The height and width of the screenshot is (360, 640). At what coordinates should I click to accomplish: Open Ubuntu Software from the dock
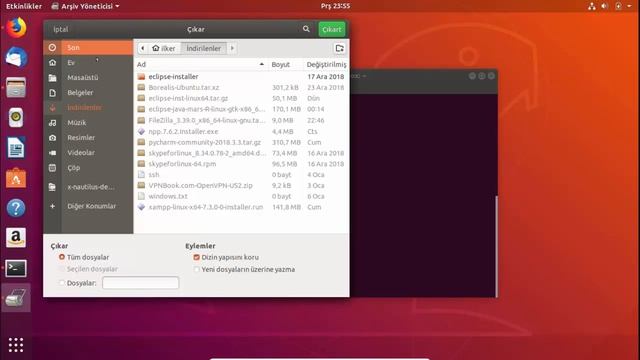16,178
